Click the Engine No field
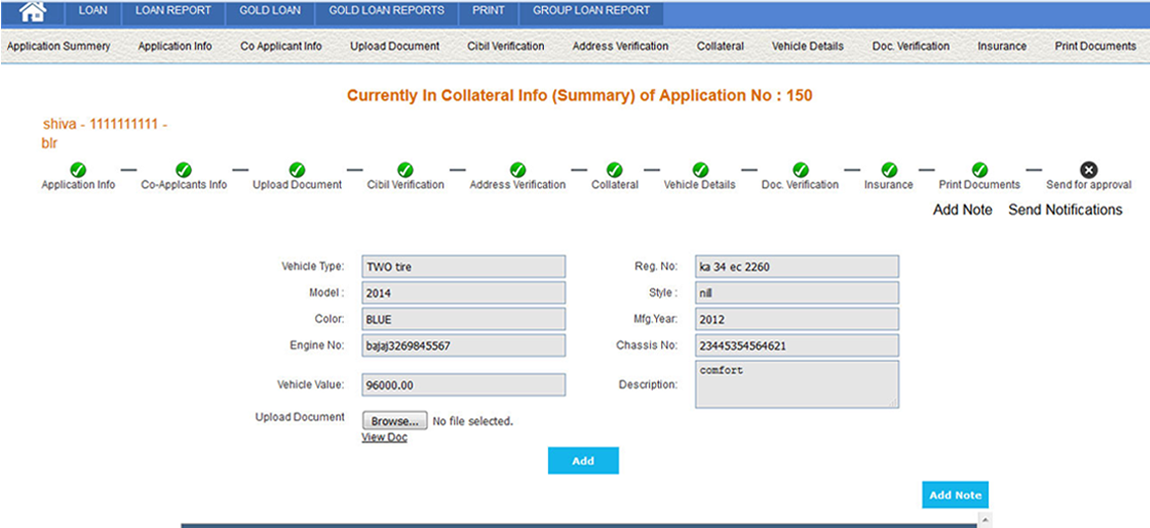1150x528 pixels. pos(464,345)
